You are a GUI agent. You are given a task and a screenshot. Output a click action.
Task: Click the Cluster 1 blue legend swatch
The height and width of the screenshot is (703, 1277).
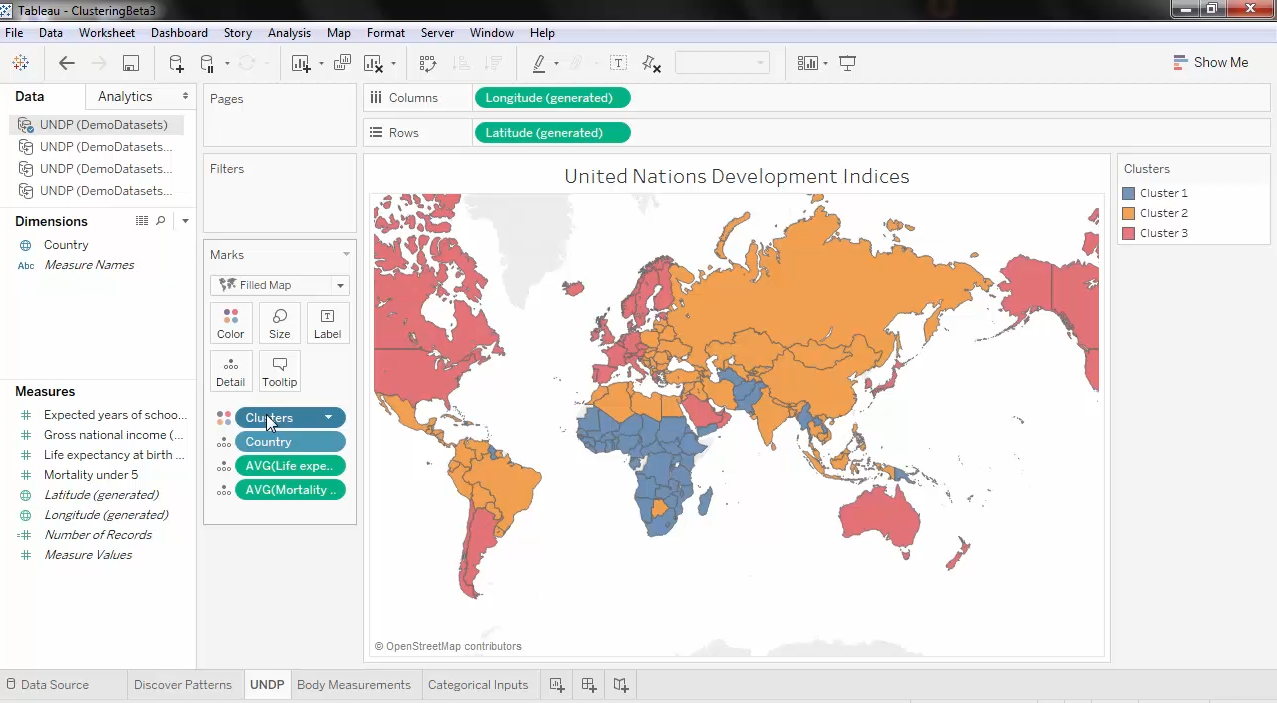point(1129,193)
